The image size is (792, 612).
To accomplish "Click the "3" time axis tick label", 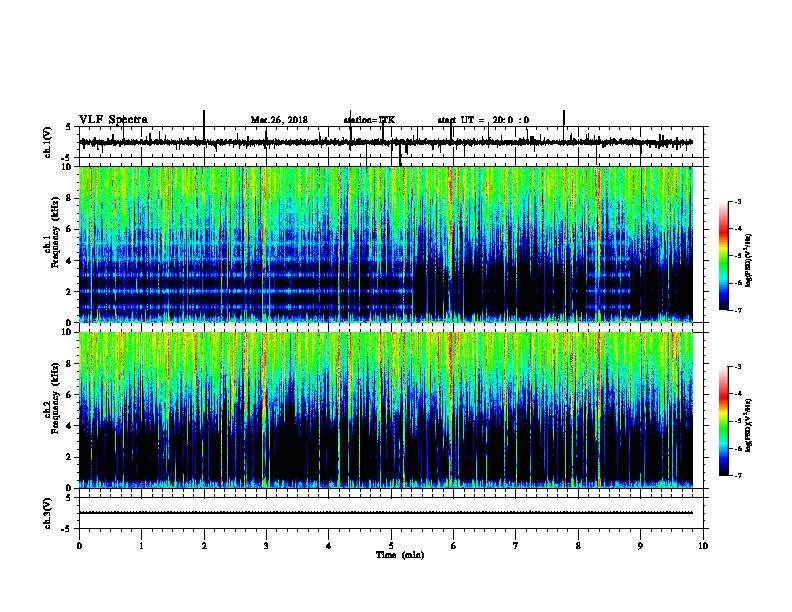I will pyautogui.click(x=266, y=546).
